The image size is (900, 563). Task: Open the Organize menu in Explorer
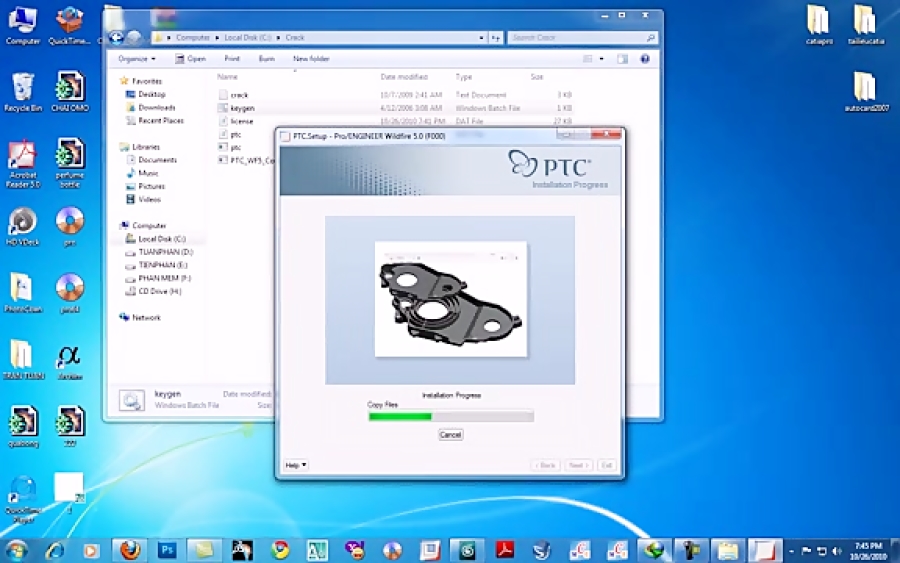coord(137,59)
